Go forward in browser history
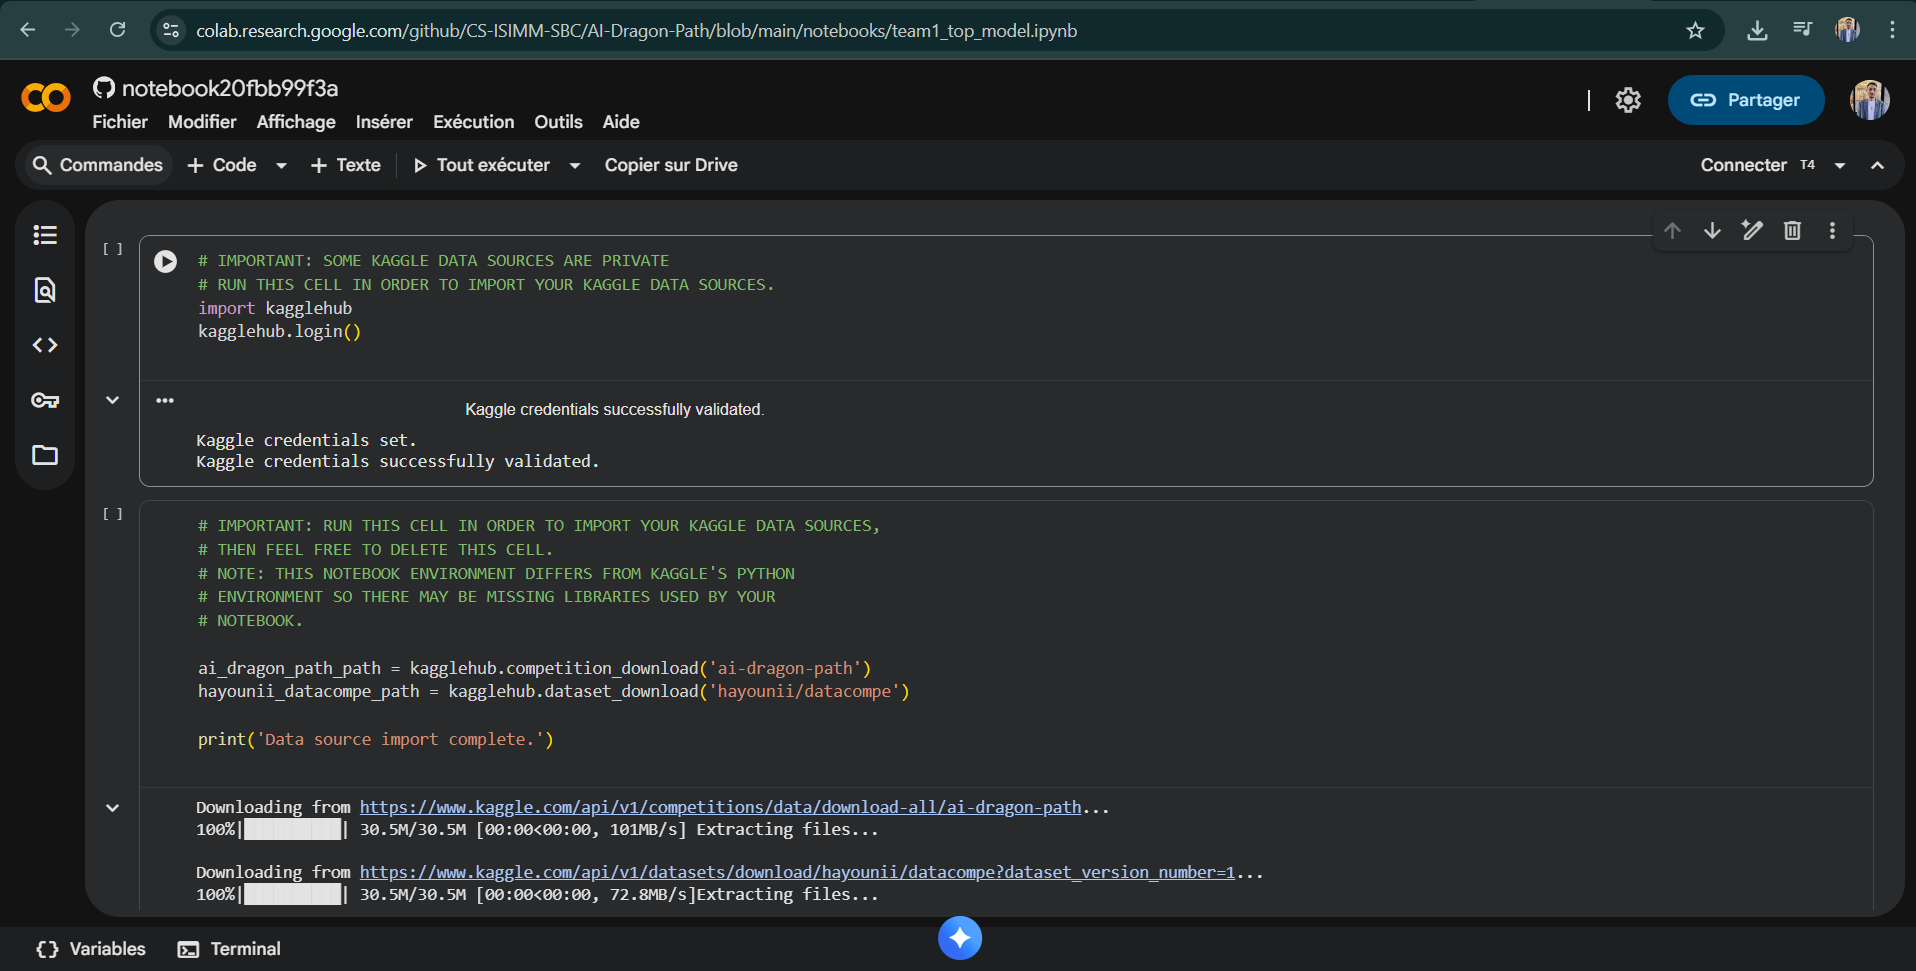This screenshot has height=971, width=1916. (x=72, y=30)
